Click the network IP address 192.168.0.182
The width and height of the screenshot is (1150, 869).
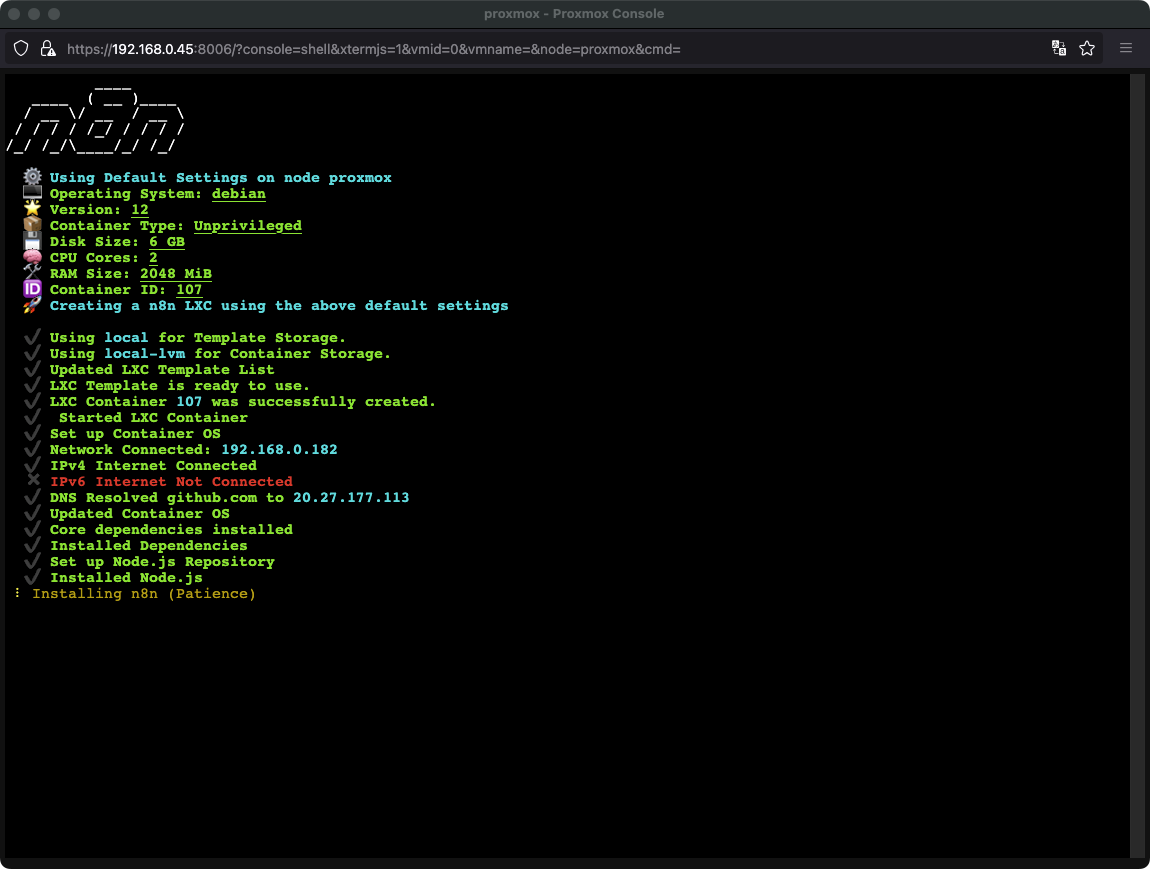(x=279, y=450)
